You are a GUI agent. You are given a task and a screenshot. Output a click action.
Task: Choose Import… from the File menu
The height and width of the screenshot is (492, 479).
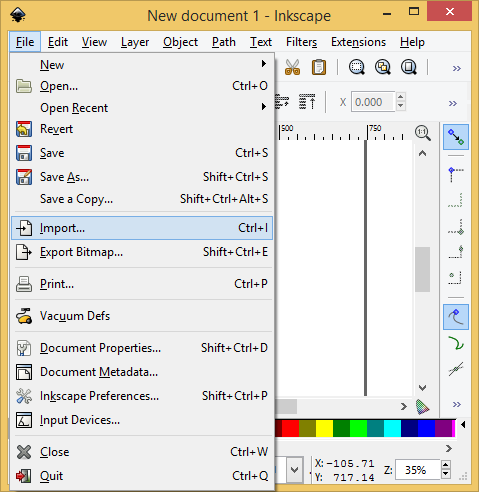click(142, 228)
